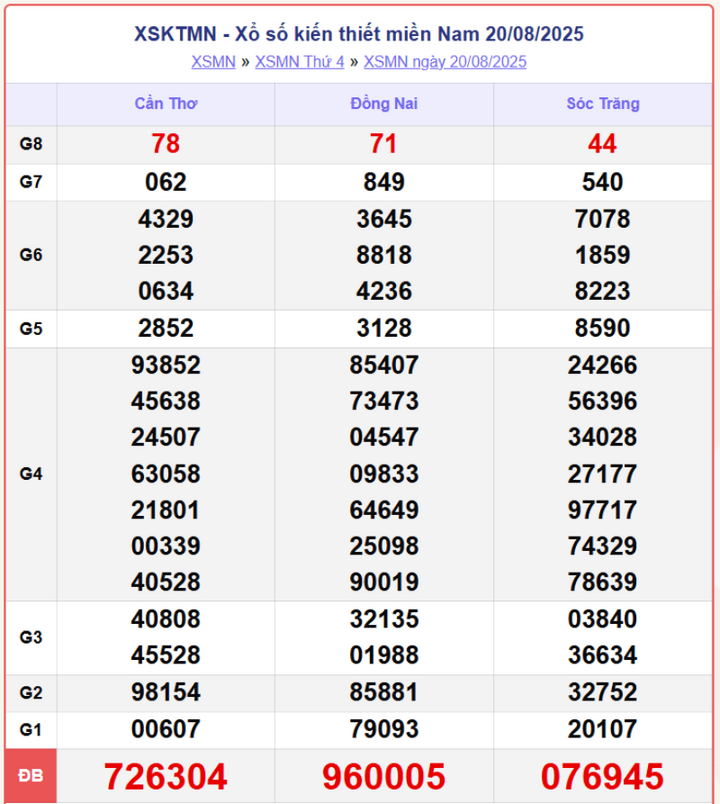This screenshot has width=720, height=804.
Task: Click the special prize number 076945
Action: click(x=603, y=776)
